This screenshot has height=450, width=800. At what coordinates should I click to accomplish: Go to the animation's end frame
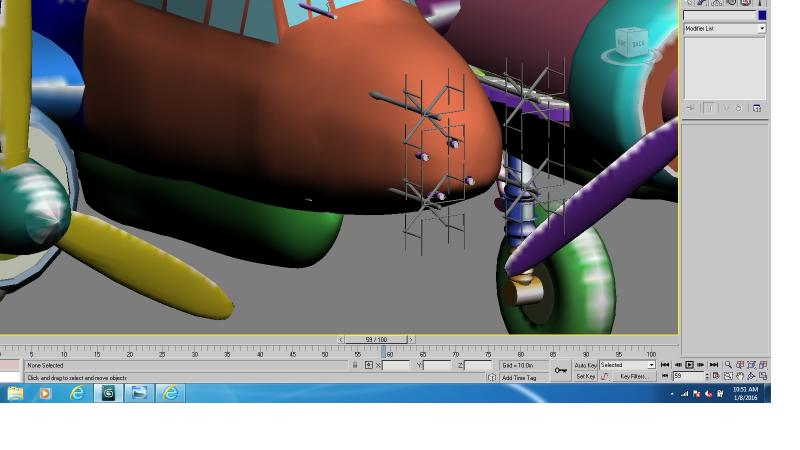click(714, 365)
